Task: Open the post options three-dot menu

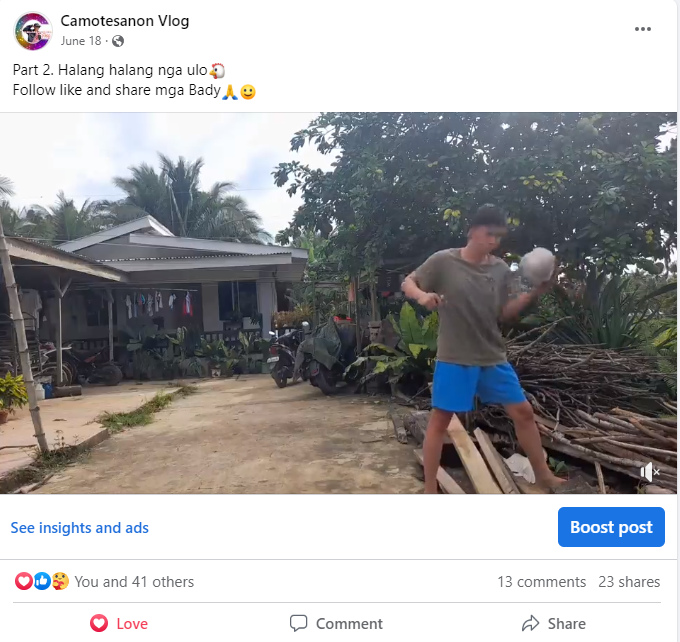Action: point(643,29)
